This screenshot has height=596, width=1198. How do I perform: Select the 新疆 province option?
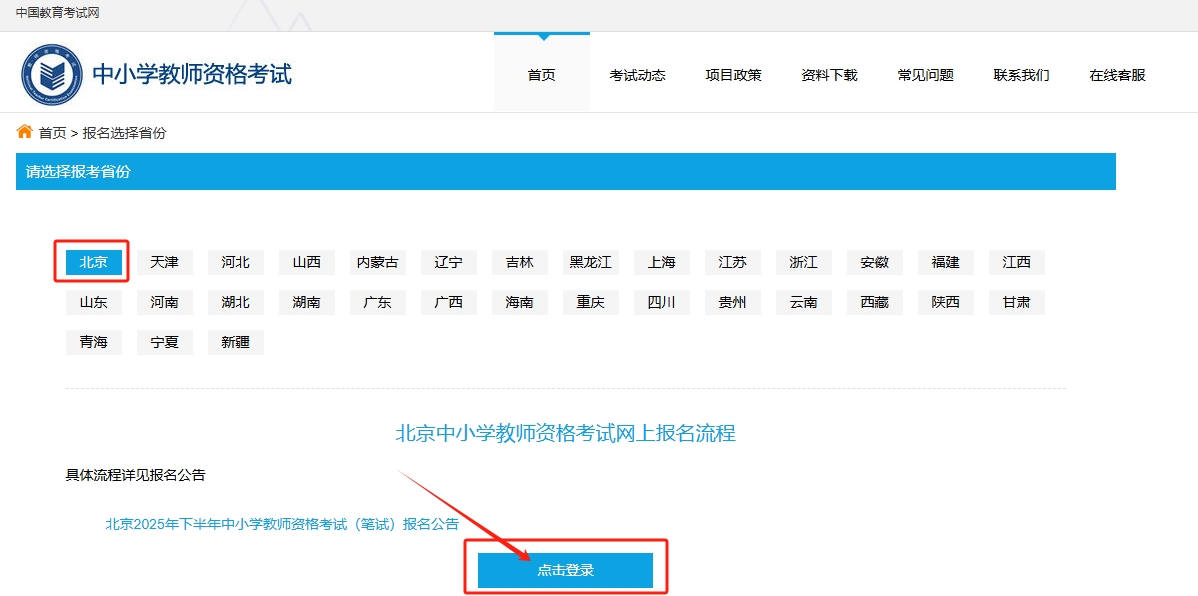pos(235,342)
